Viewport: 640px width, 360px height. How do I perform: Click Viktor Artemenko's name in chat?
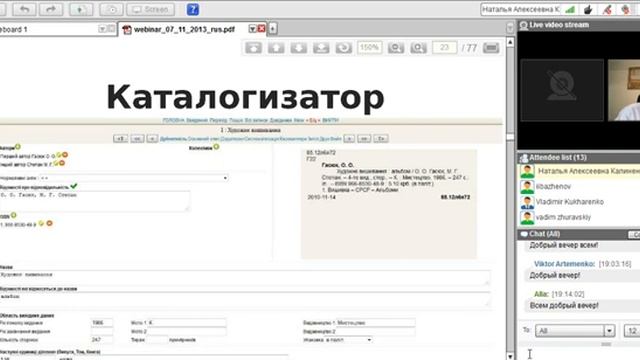(564, 264)
